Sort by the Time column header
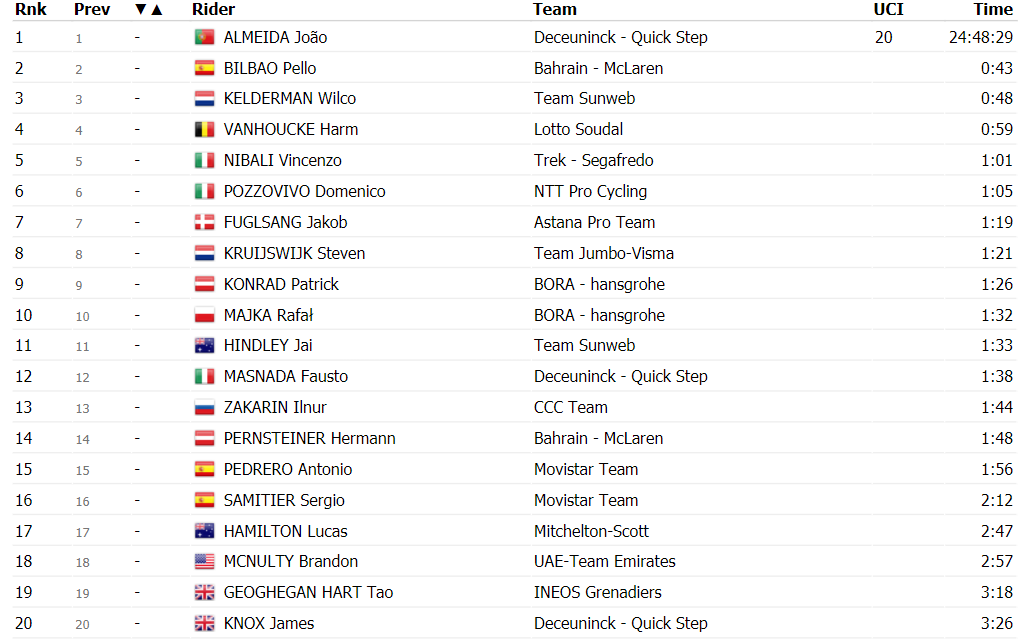The image size is (1031, 643). [x=993, y=9]
